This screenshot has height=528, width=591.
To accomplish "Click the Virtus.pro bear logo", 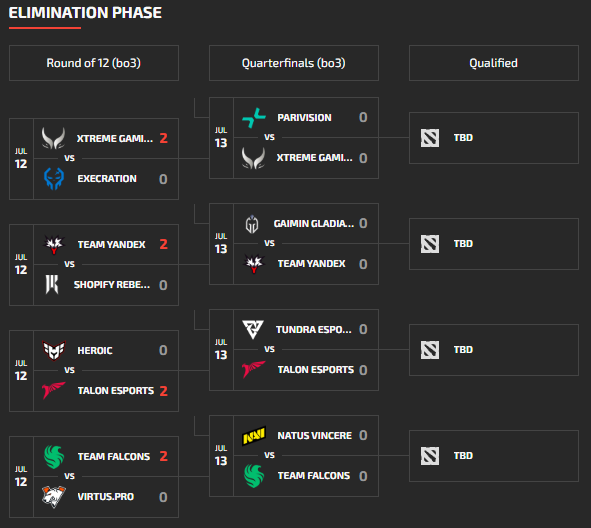I will click(x=54, y=497).
